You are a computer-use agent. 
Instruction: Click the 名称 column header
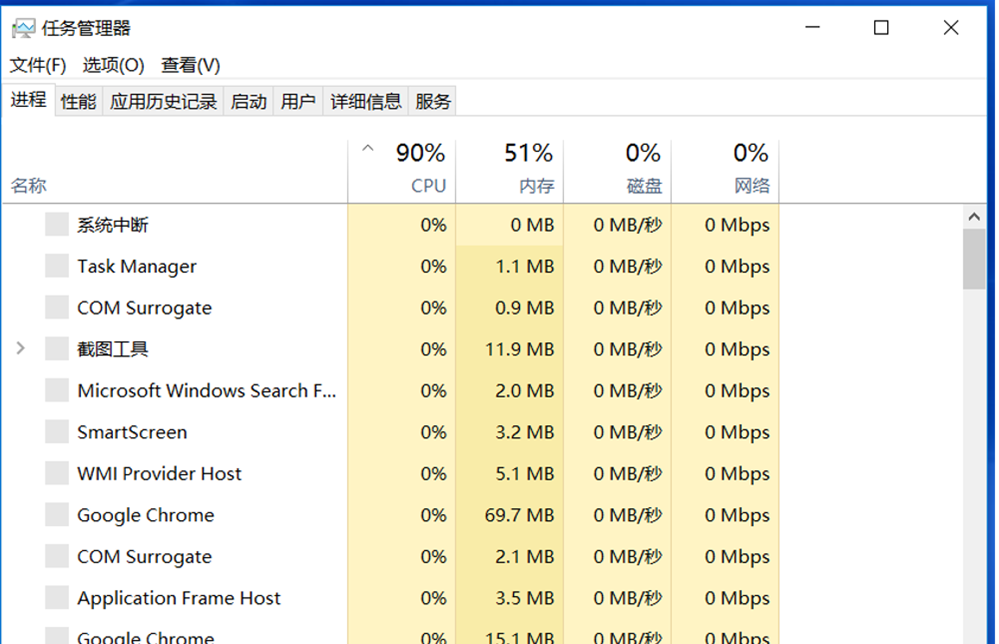click(x=28, y=185)
